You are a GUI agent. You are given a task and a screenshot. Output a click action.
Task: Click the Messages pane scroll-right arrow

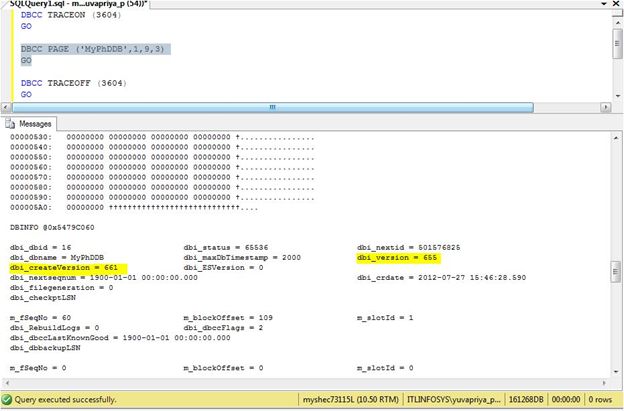pyautogui.click(x=604, y=383)
